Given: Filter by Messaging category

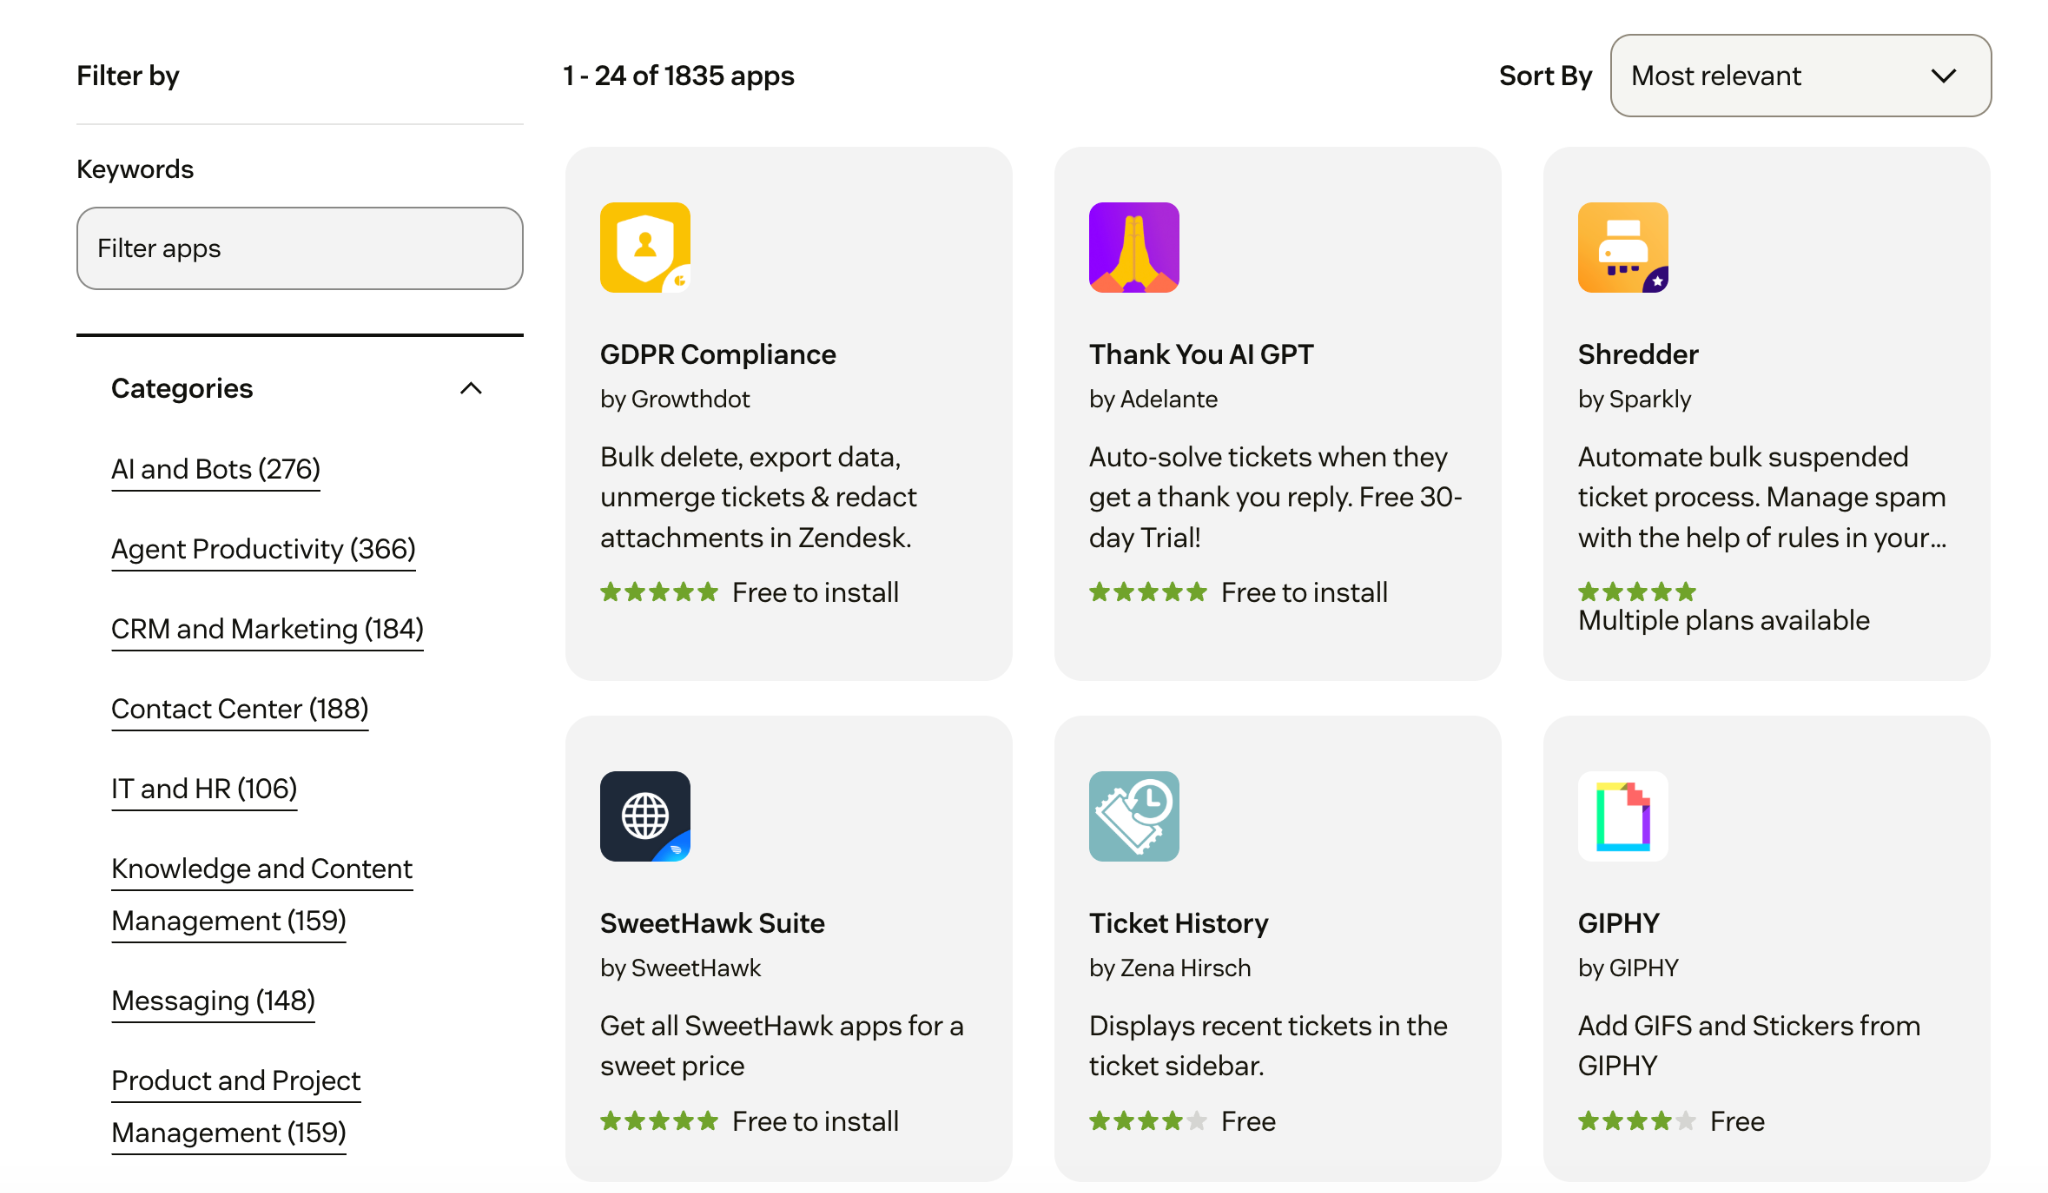Looking at the screenshot, I should pos(213,1001).
